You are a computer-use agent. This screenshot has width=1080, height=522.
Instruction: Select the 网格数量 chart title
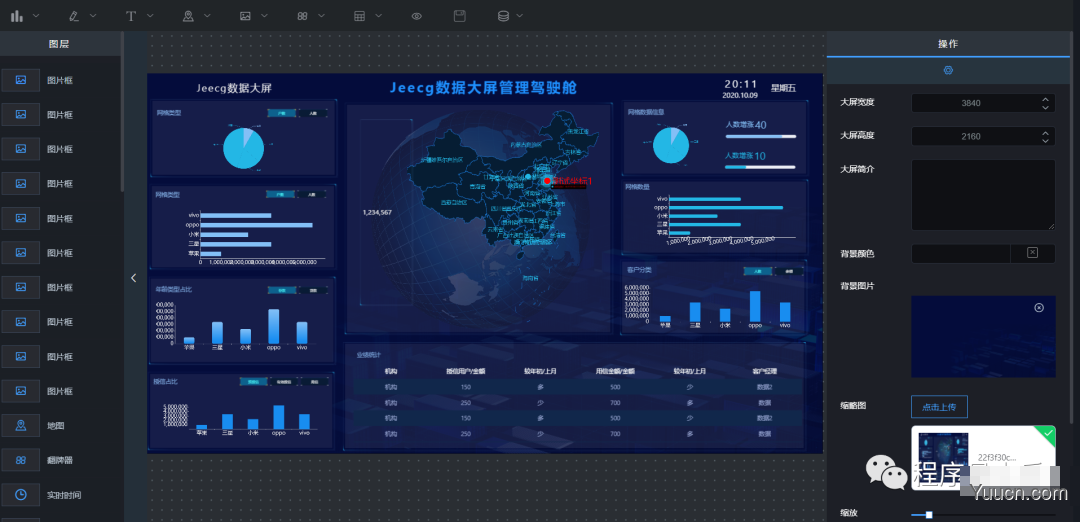pyautogui.click(x=637, y=187)
